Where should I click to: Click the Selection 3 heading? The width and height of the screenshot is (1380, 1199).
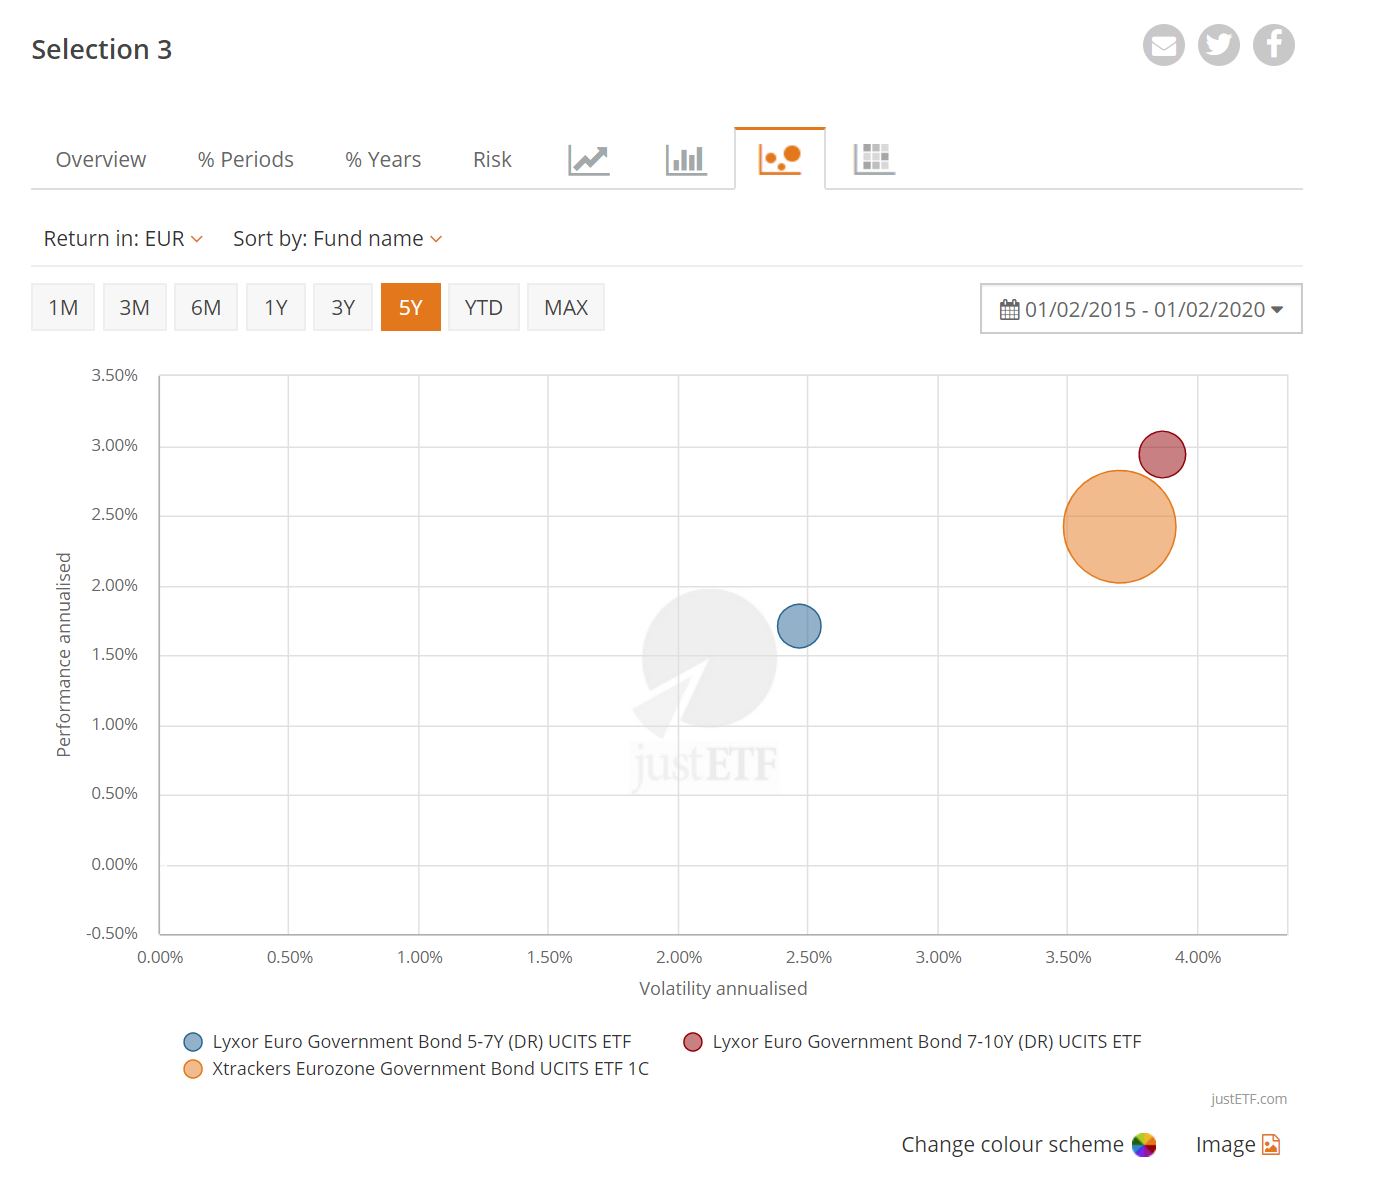pyautogui.click(x=102, y=49)
